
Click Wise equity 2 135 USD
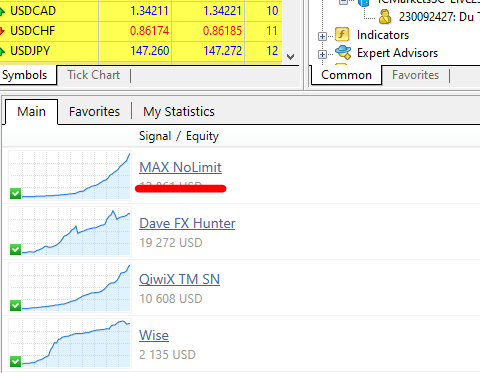(x=167, y=355)
